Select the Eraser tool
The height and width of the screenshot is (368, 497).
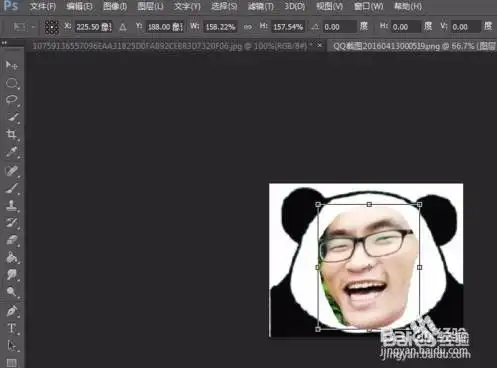12,240
